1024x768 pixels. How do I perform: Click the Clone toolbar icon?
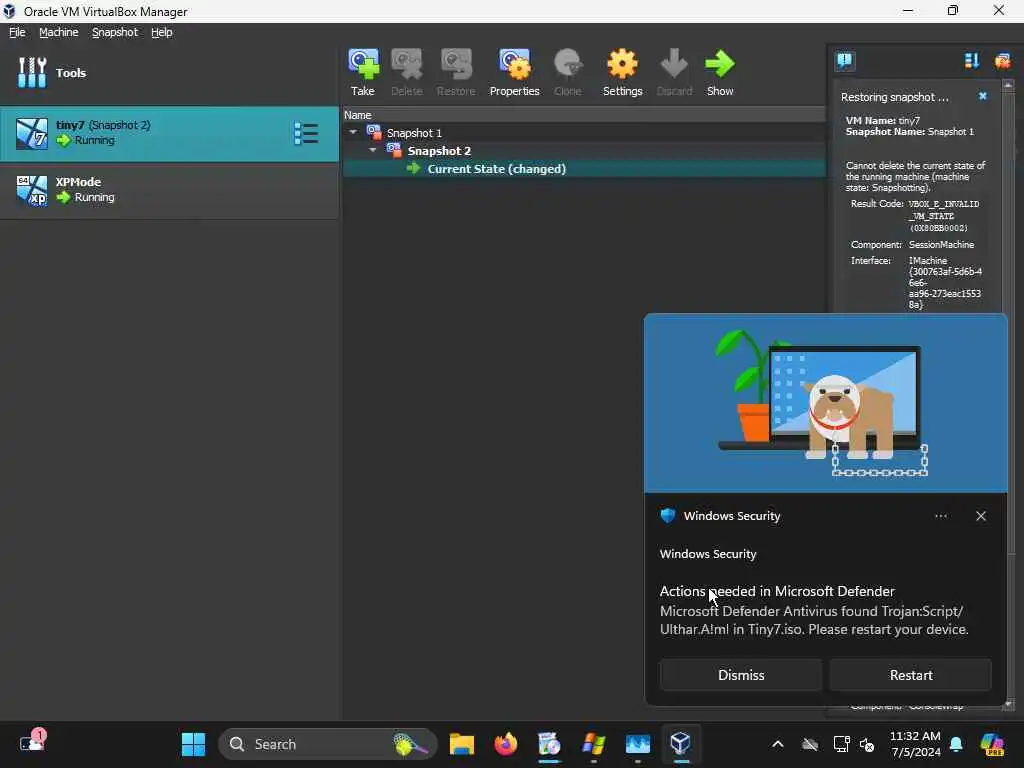pos(568,72)
